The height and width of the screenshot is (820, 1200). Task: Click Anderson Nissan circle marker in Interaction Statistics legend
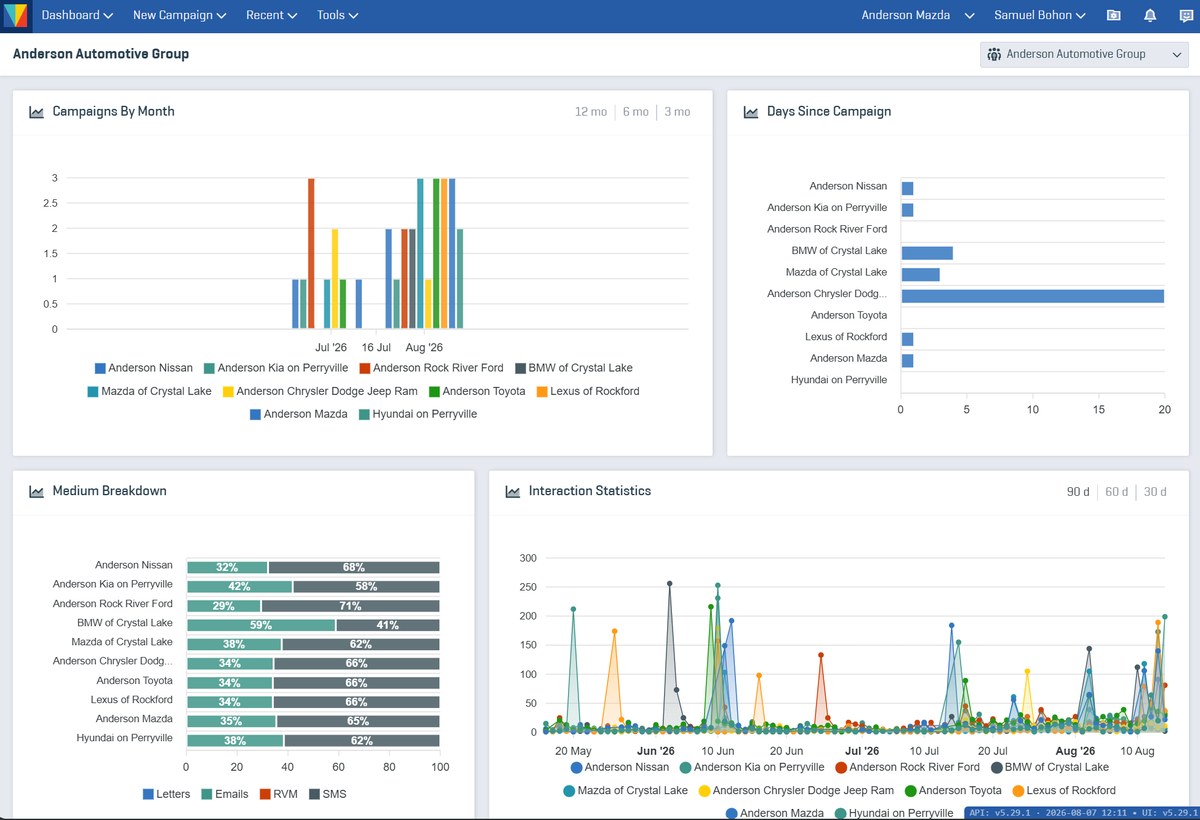576,767
